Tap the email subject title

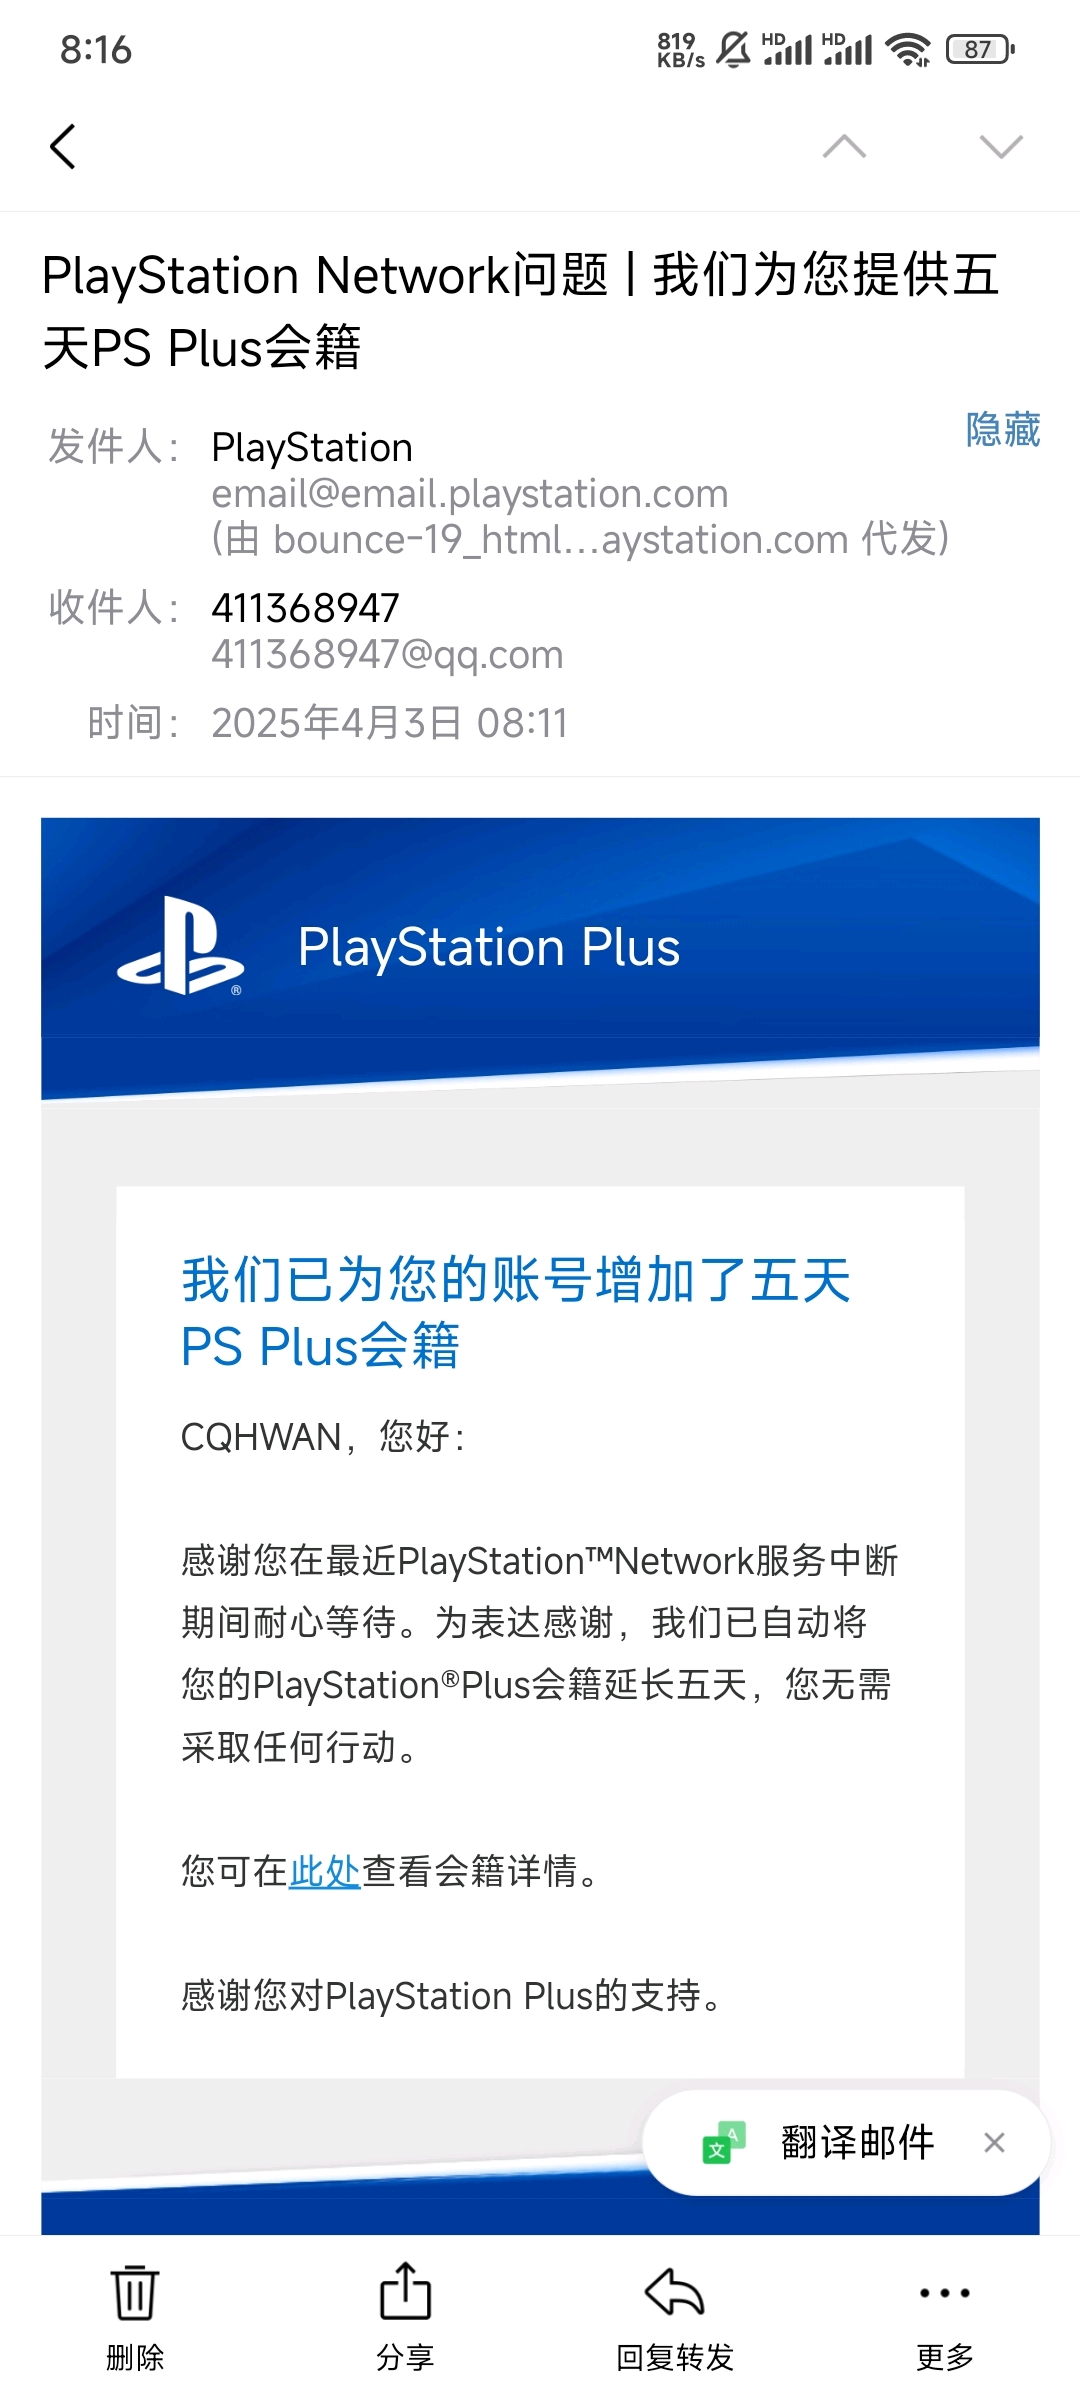click(520, 311)
